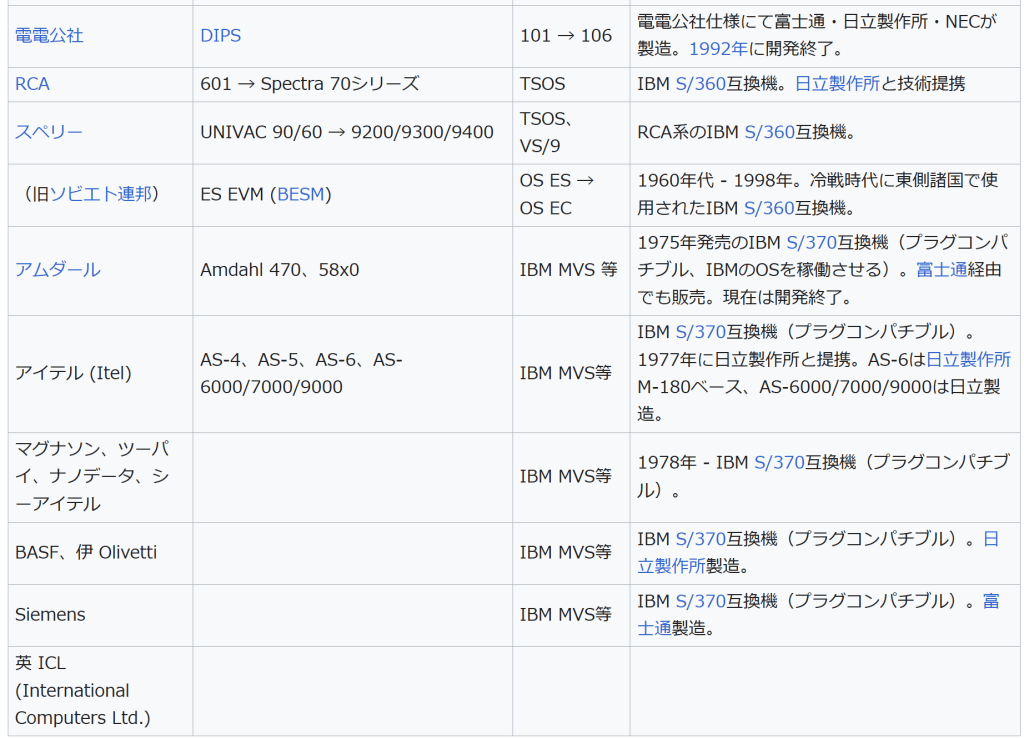This screenshot has height=739, width=1024.
Task: Click S/360 link in the ES EVM row
Action: click(768, 208)
